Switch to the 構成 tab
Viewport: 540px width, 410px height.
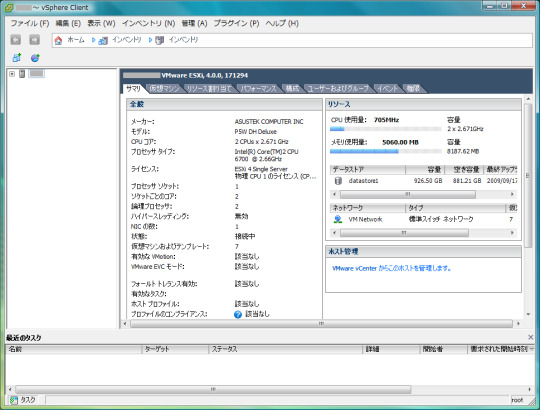coord(292,89)
